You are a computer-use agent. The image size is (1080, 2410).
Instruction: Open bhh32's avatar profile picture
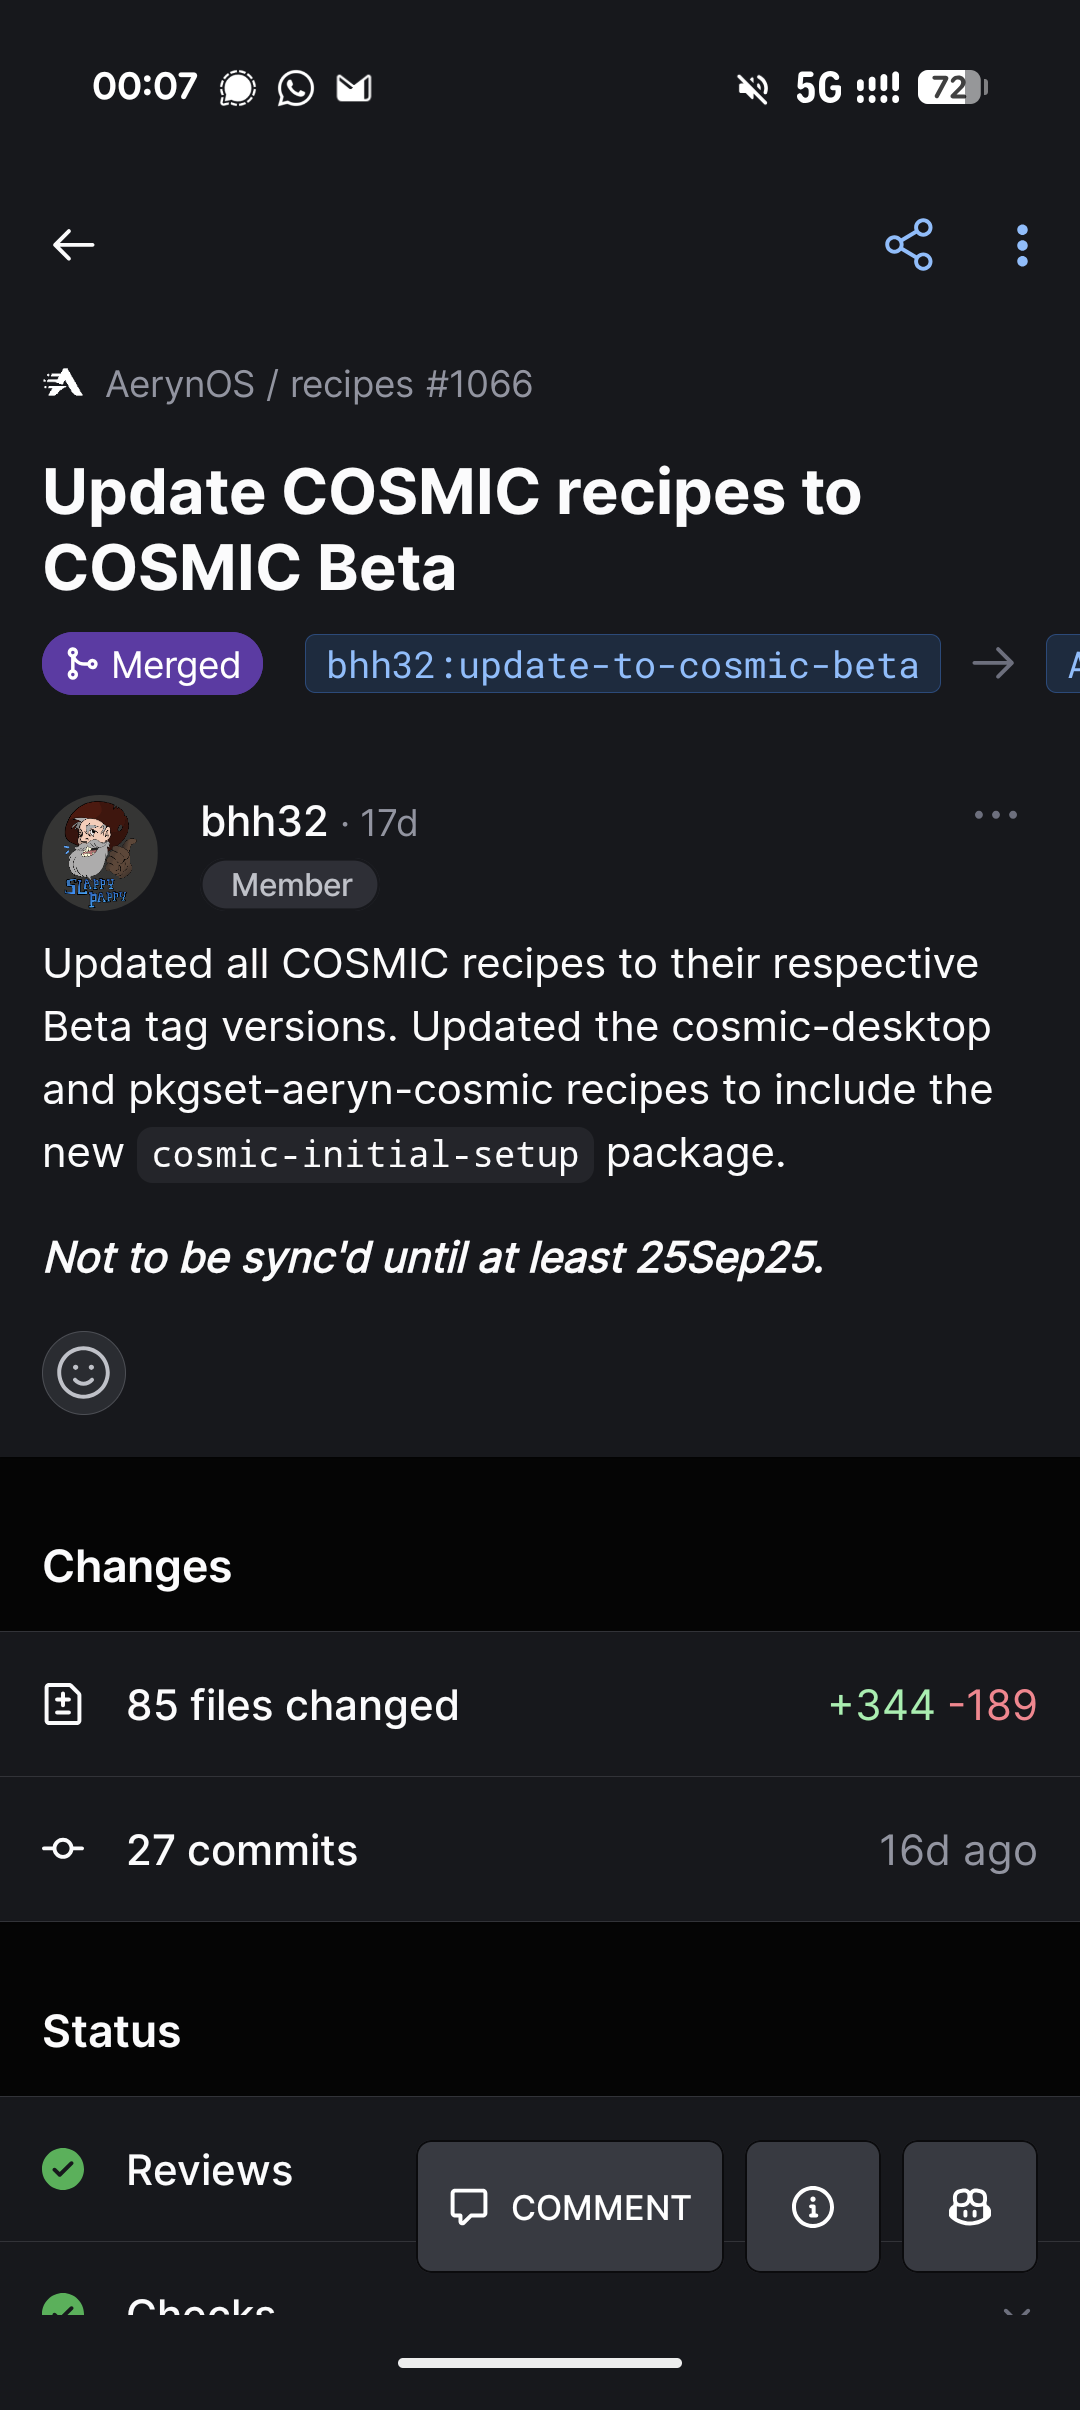point(100,853)
